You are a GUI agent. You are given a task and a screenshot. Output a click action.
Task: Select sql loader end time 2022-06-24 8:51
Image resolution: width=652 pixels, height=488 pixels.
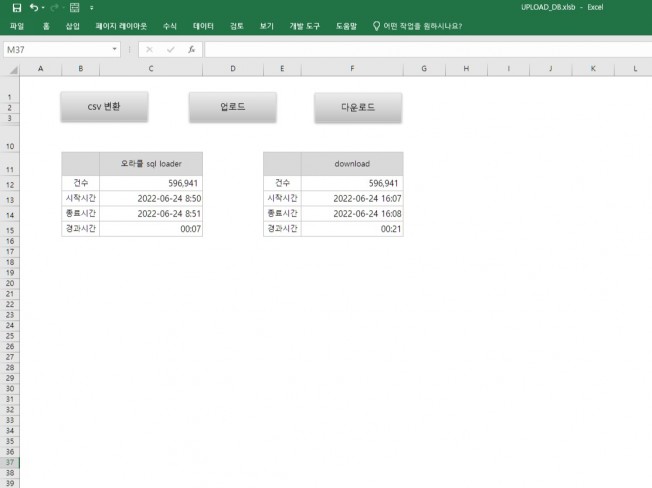[151, 214]
